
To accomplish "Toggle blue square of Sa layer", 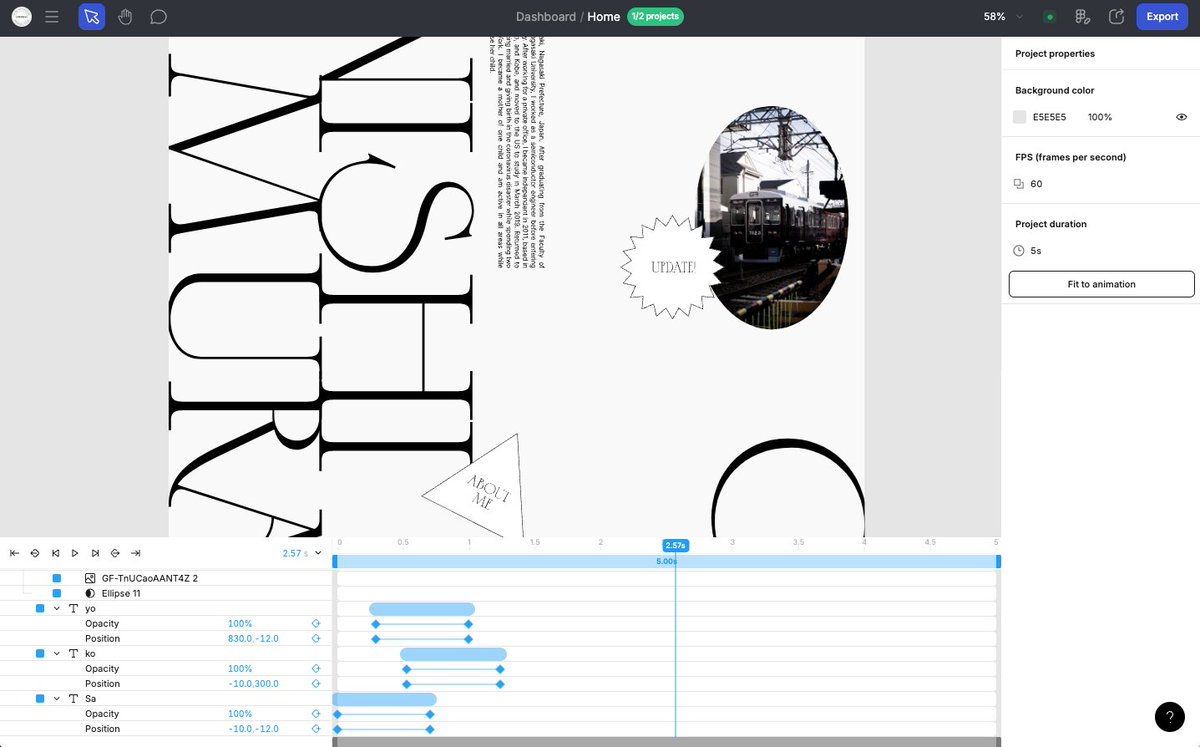I will click(39, 698).
